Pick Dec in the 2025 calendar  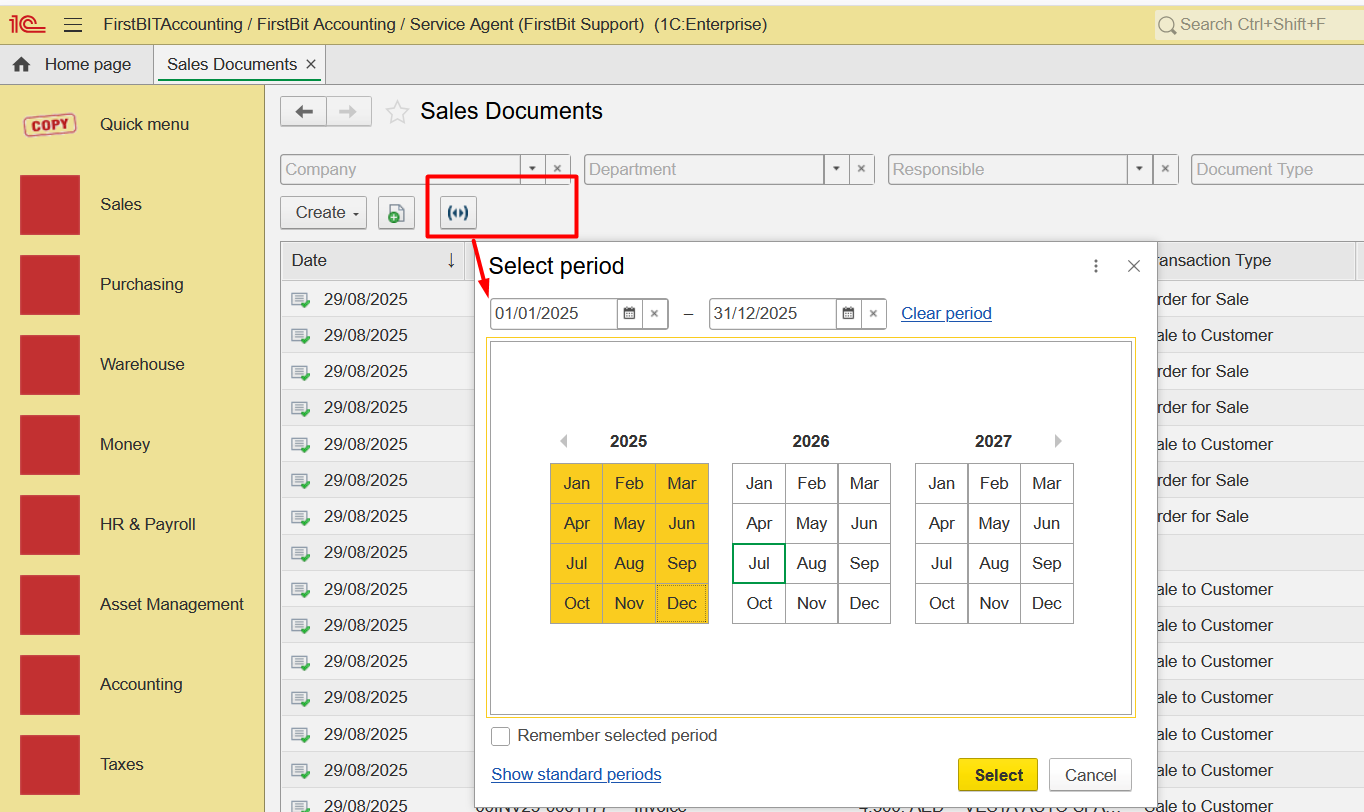pyautogui.click(x=682, y=604)
